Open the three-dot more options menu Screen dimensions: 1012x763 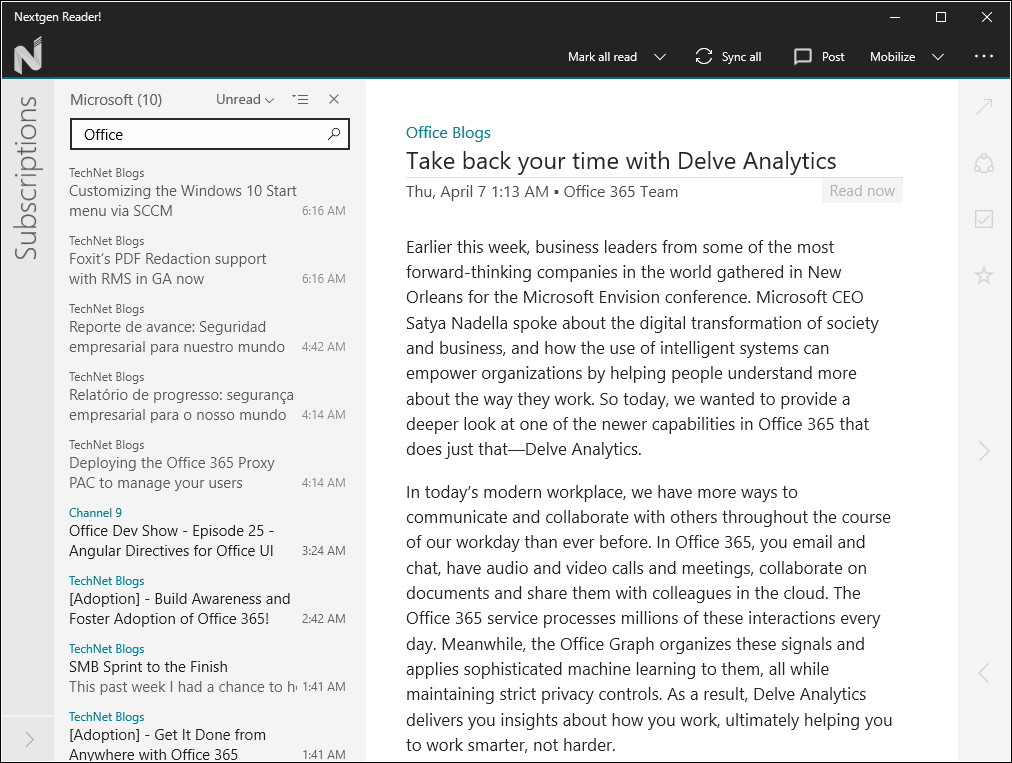click(984, 57)
